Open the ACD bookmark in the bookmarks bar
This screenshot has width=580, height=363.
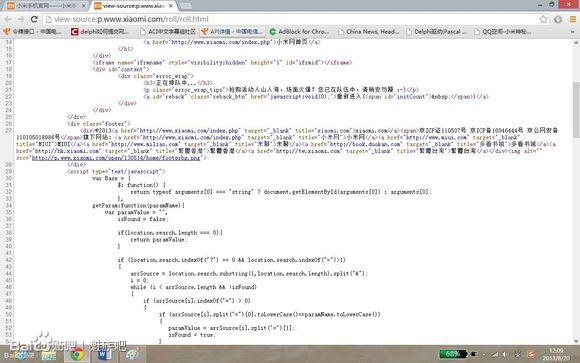coord(168,32)
